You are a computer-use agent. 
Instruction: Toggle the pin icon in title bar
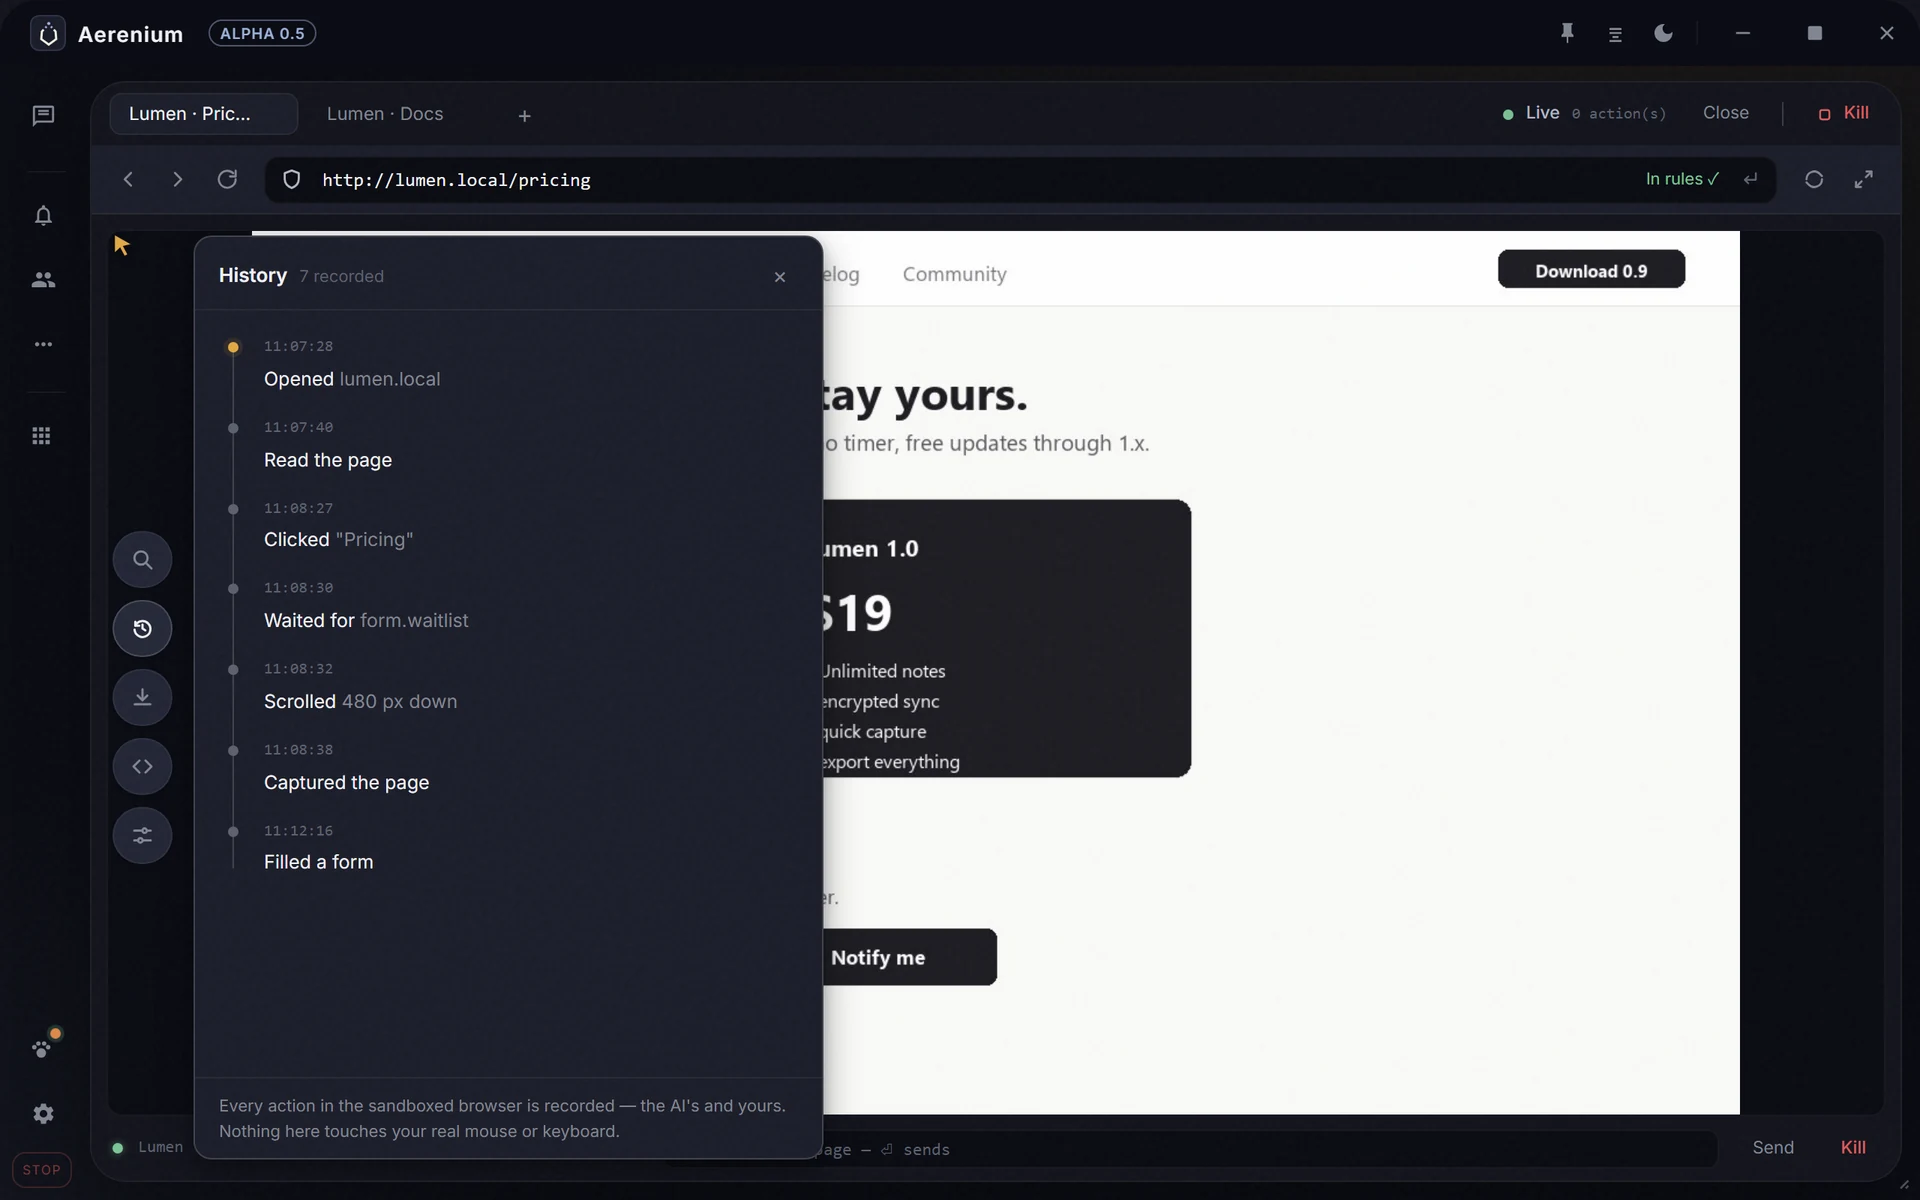[x=1567, y=33]
